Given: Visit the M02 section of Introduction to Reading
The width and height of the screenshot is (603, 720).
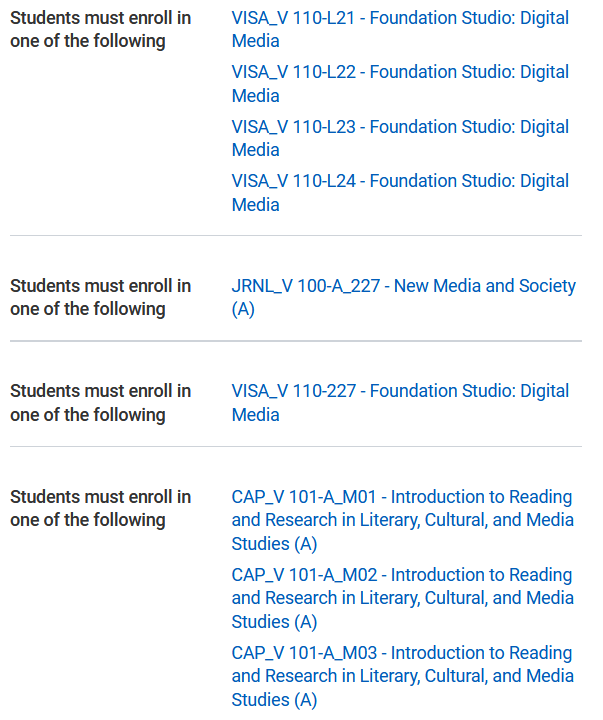Looking at the screenshot, I should [x=403, y=598].
